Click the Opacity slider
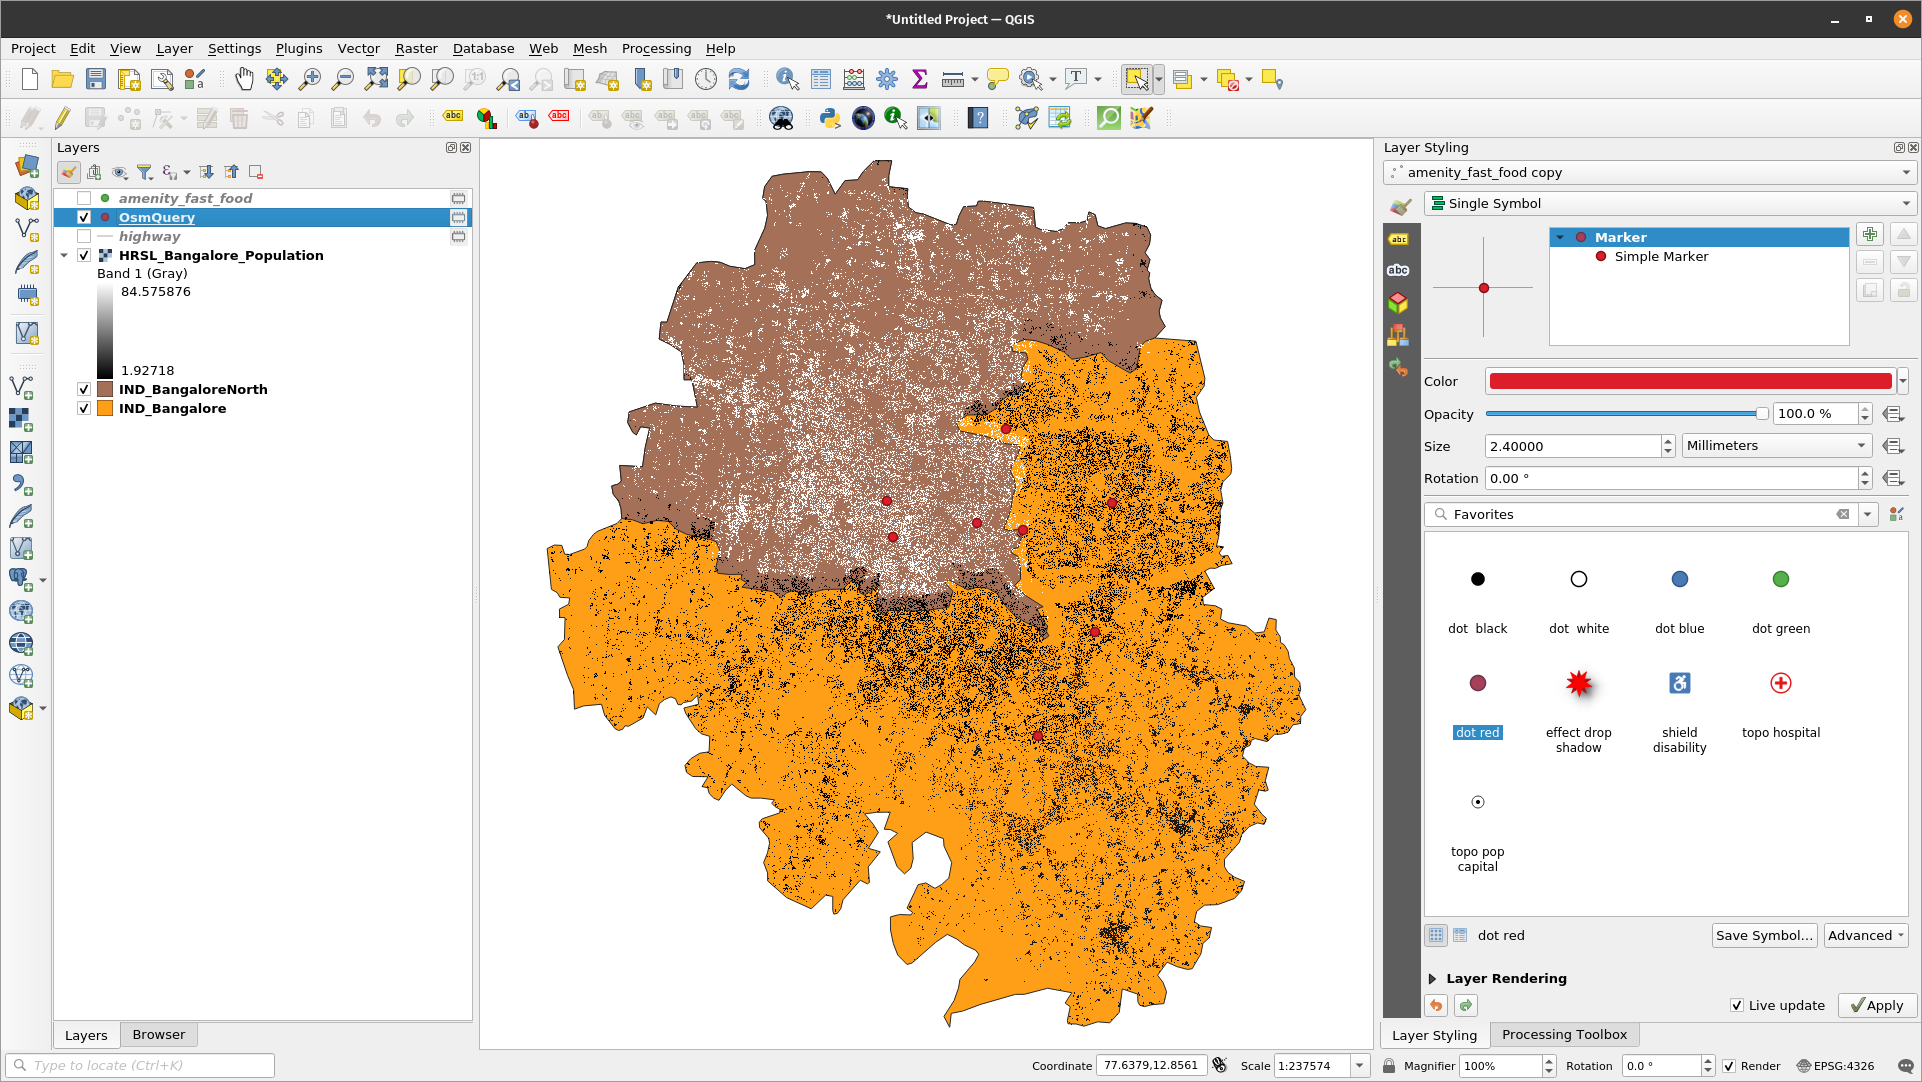 tap(1626, 414)
